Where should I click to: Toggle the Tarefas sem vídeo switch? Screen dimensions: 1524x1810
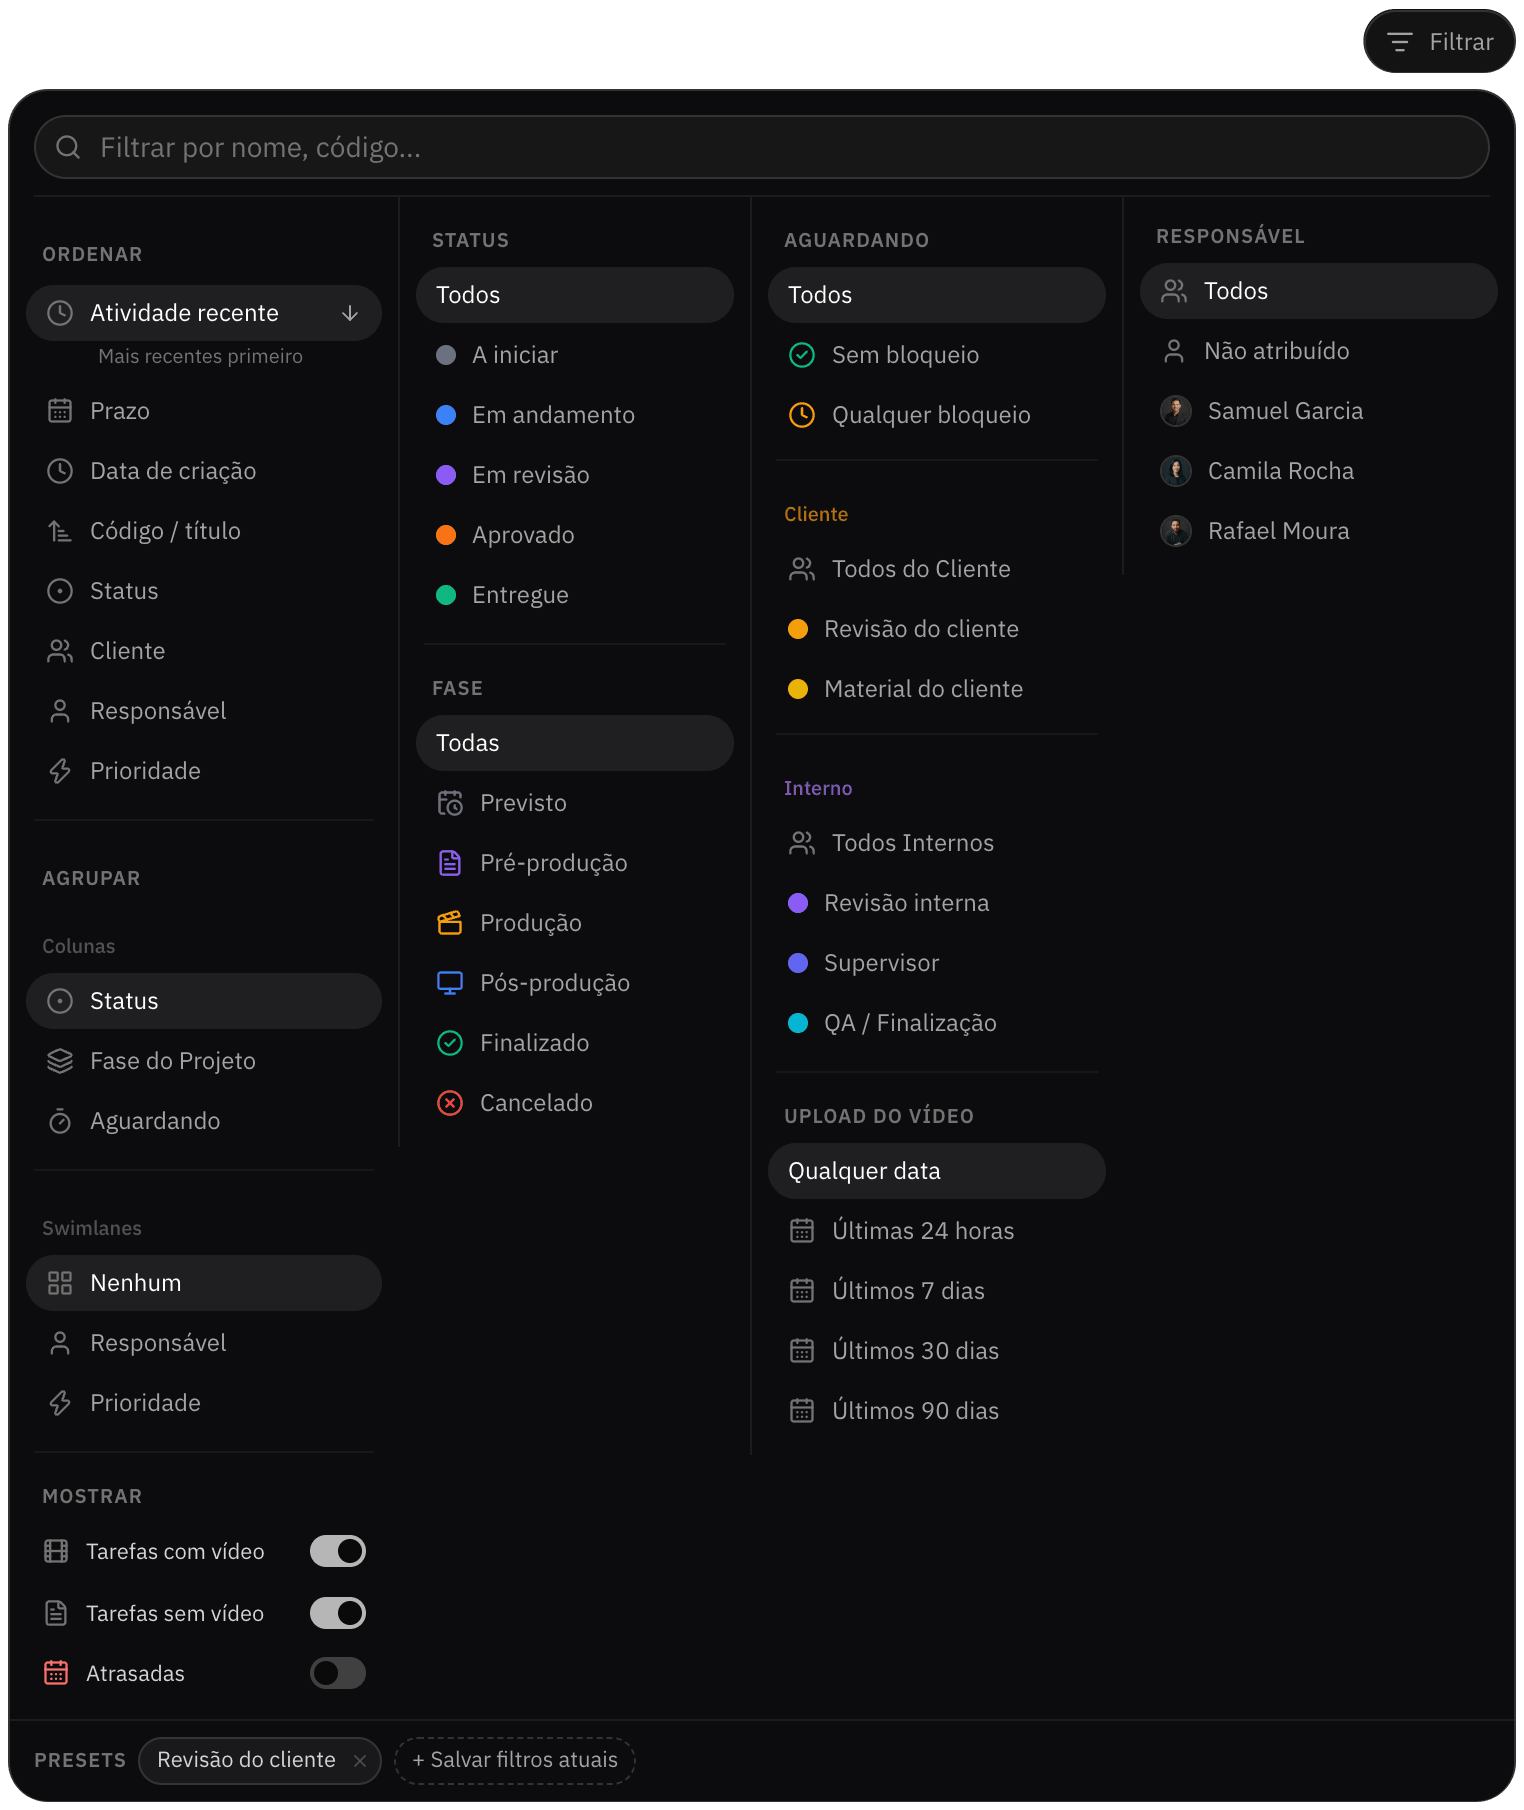coord(338,1613)
